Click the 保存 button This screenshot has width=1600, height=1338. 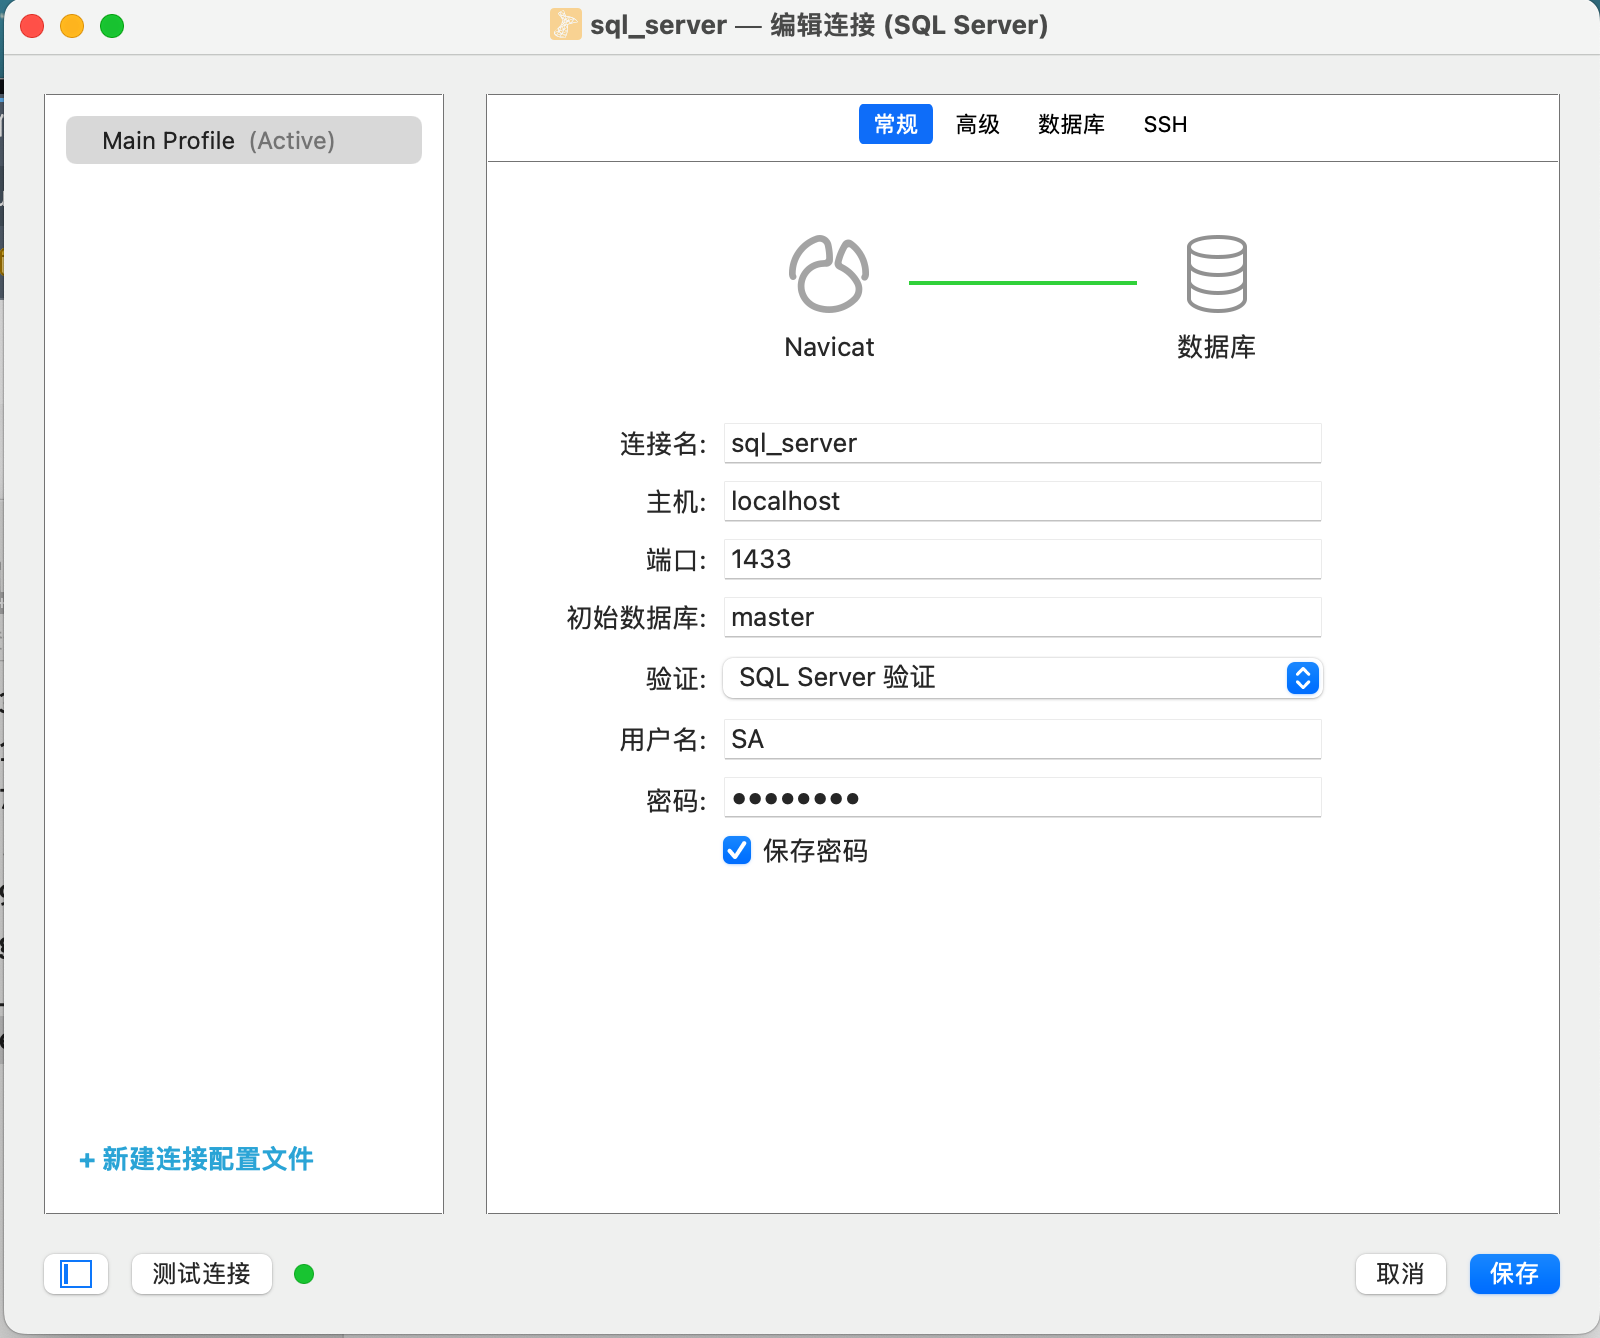[1515, 1274]
